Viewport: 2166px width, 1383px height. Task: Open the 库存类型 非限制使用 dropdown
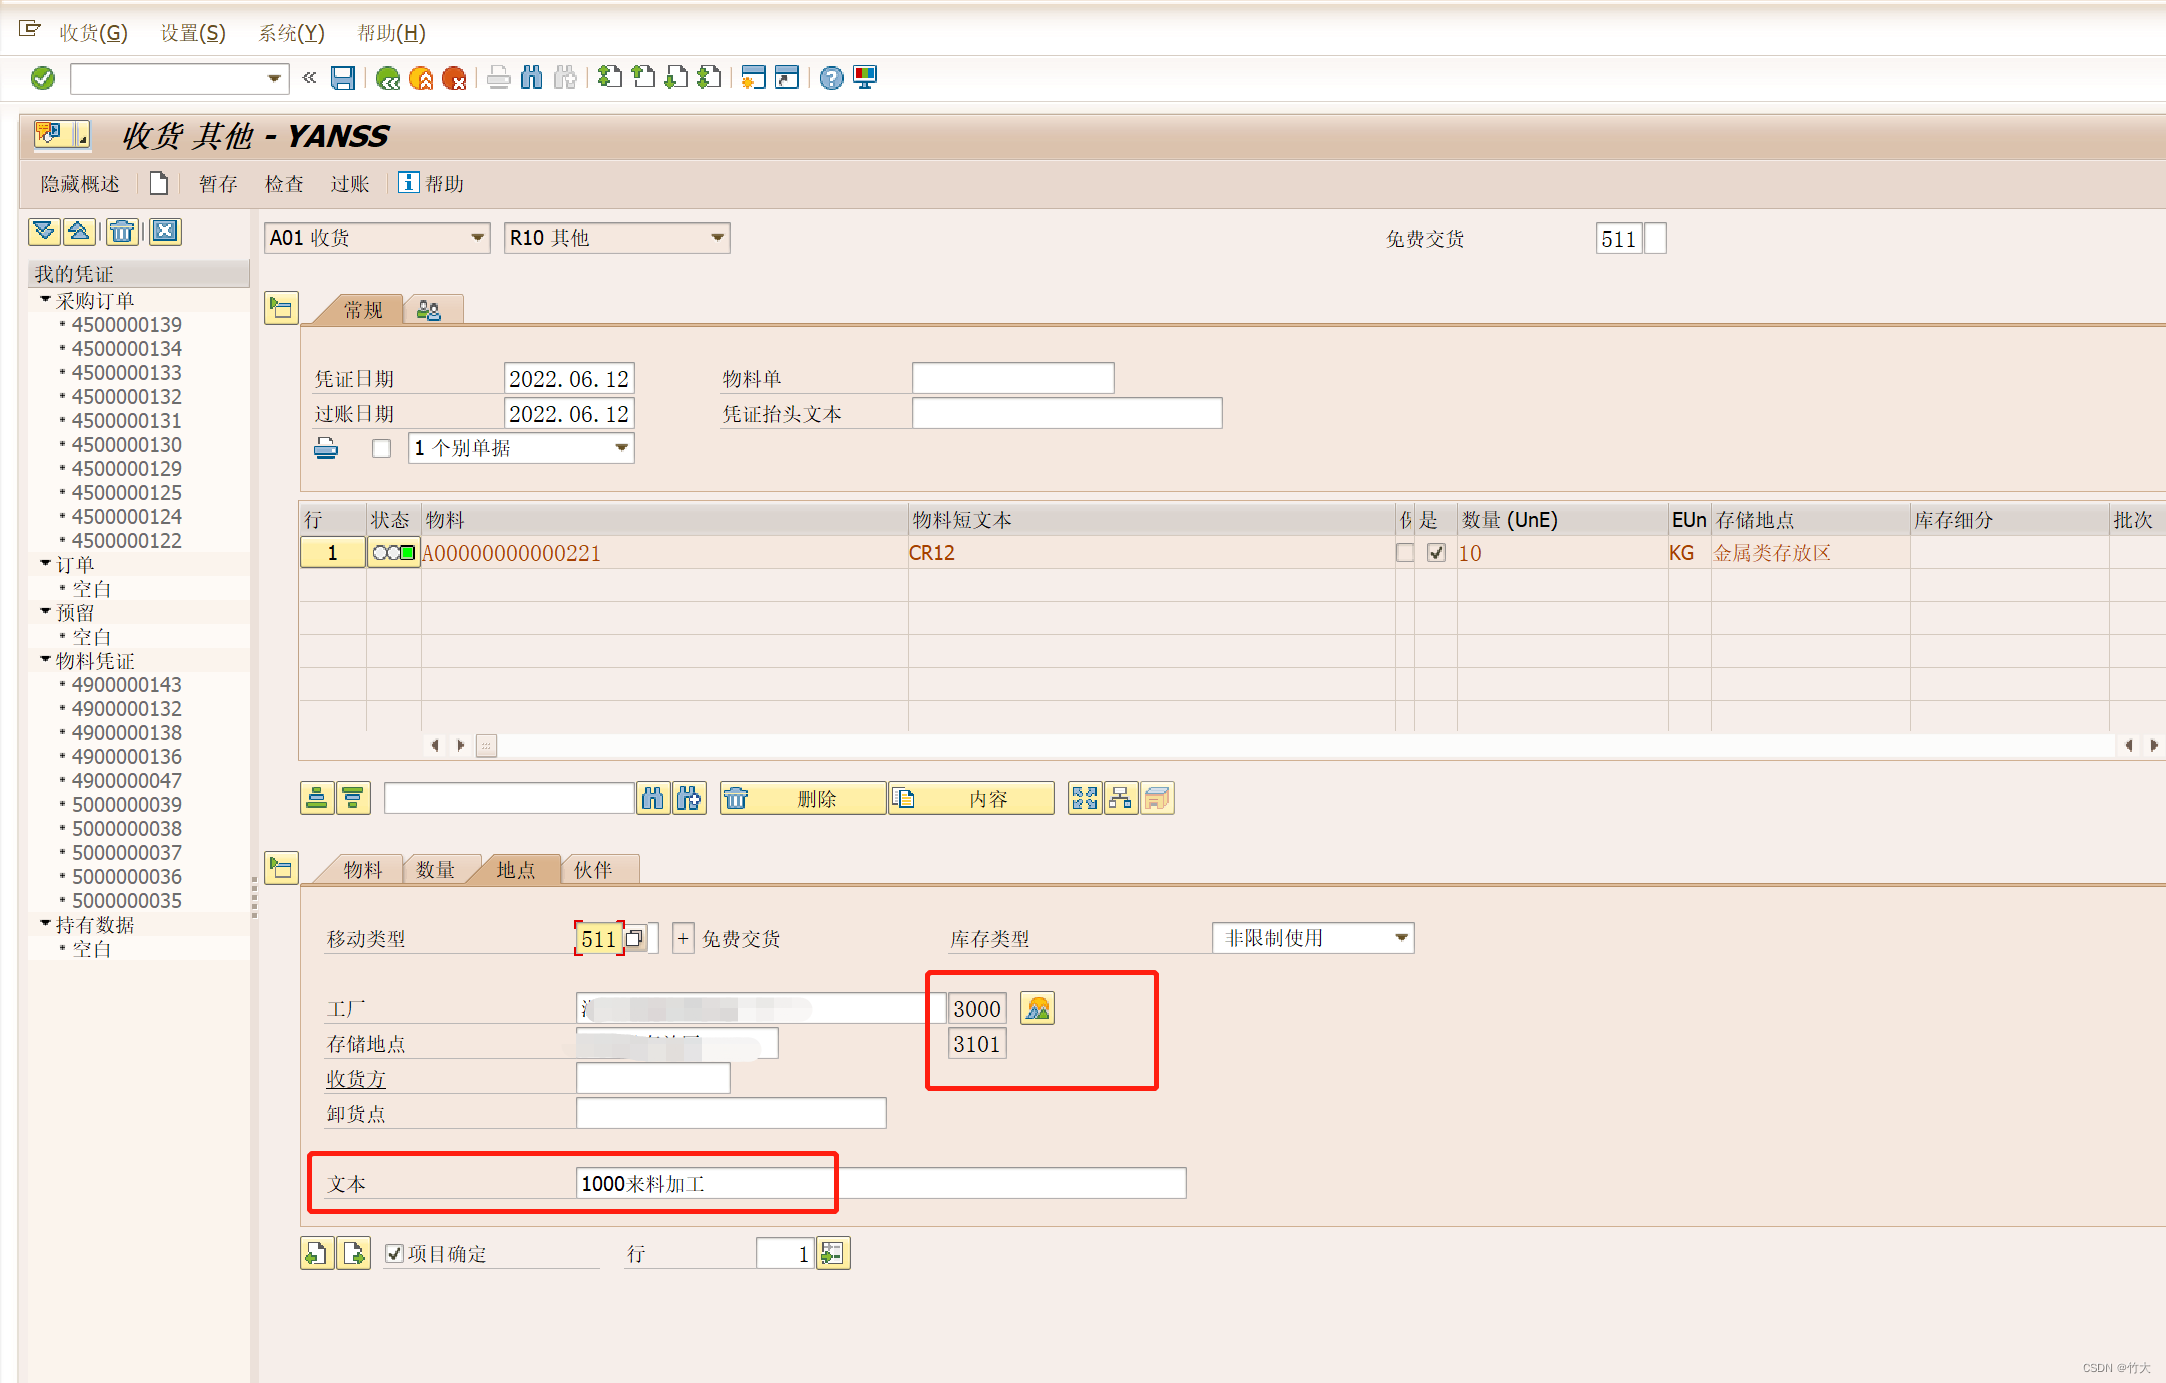click(x=1401, y=938)
